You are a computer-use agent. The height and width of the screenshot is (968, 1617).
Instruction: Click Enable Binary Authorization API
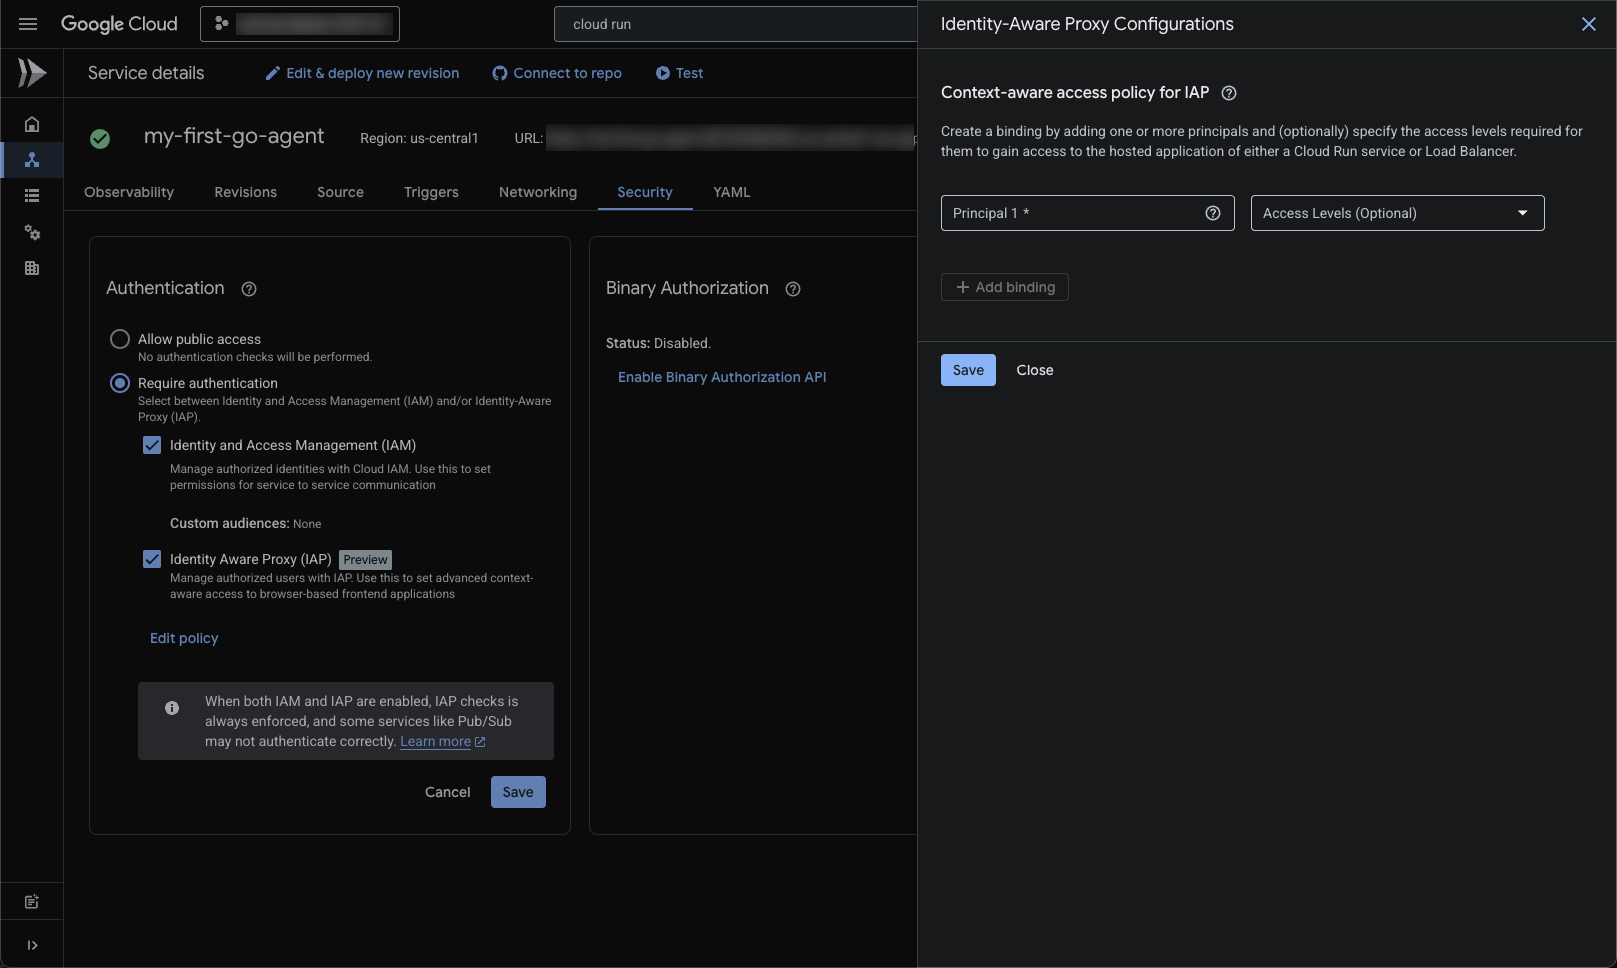tap(721, 377)
